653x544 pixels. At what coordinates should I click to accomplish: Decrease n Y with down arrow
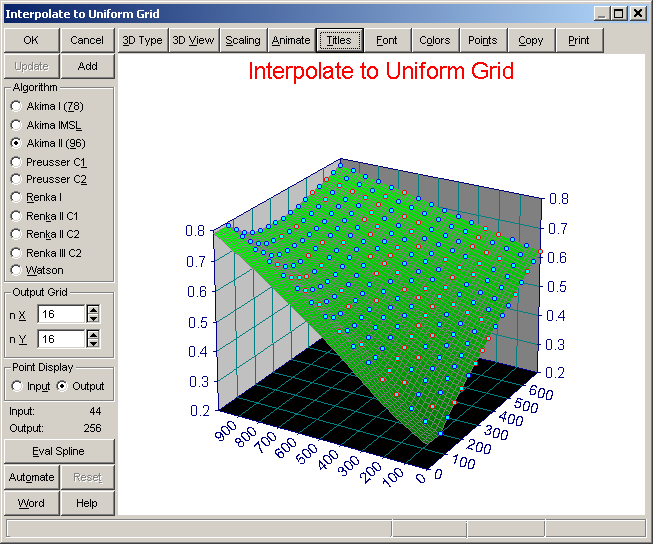(x=93, y=344)
